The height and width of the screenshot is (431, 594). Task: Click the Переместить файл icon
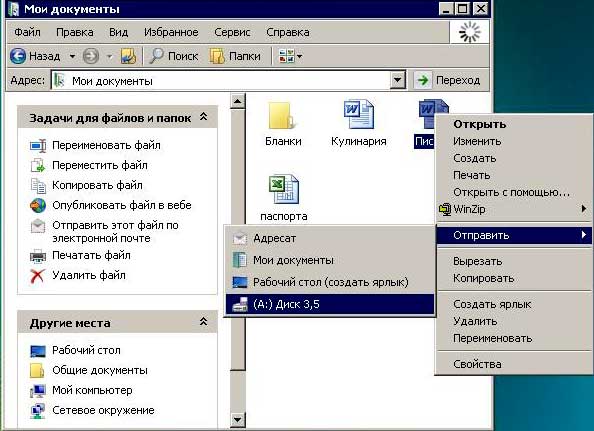click(38, 166)
